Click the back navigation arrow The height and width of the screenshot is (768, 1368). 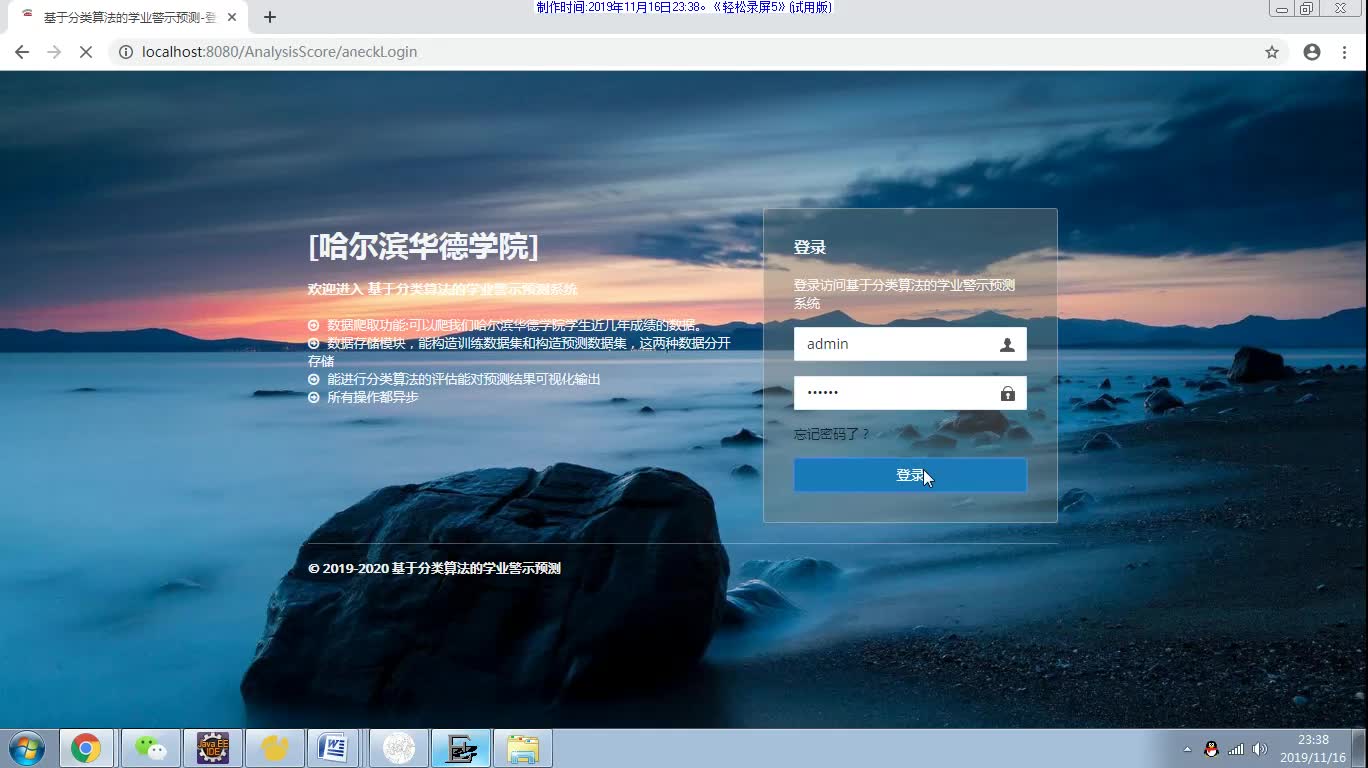pos(22,51)
